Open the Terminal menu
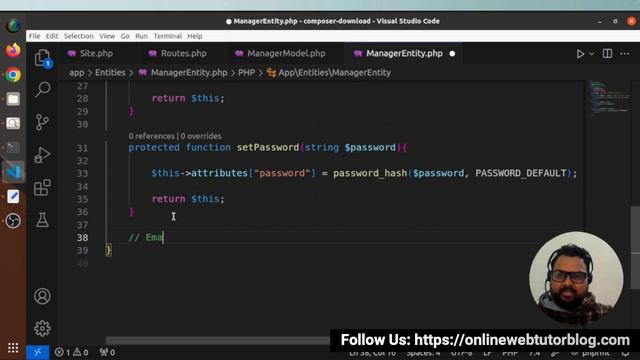This screenshot has height=360, width=640. coord(167,36)
